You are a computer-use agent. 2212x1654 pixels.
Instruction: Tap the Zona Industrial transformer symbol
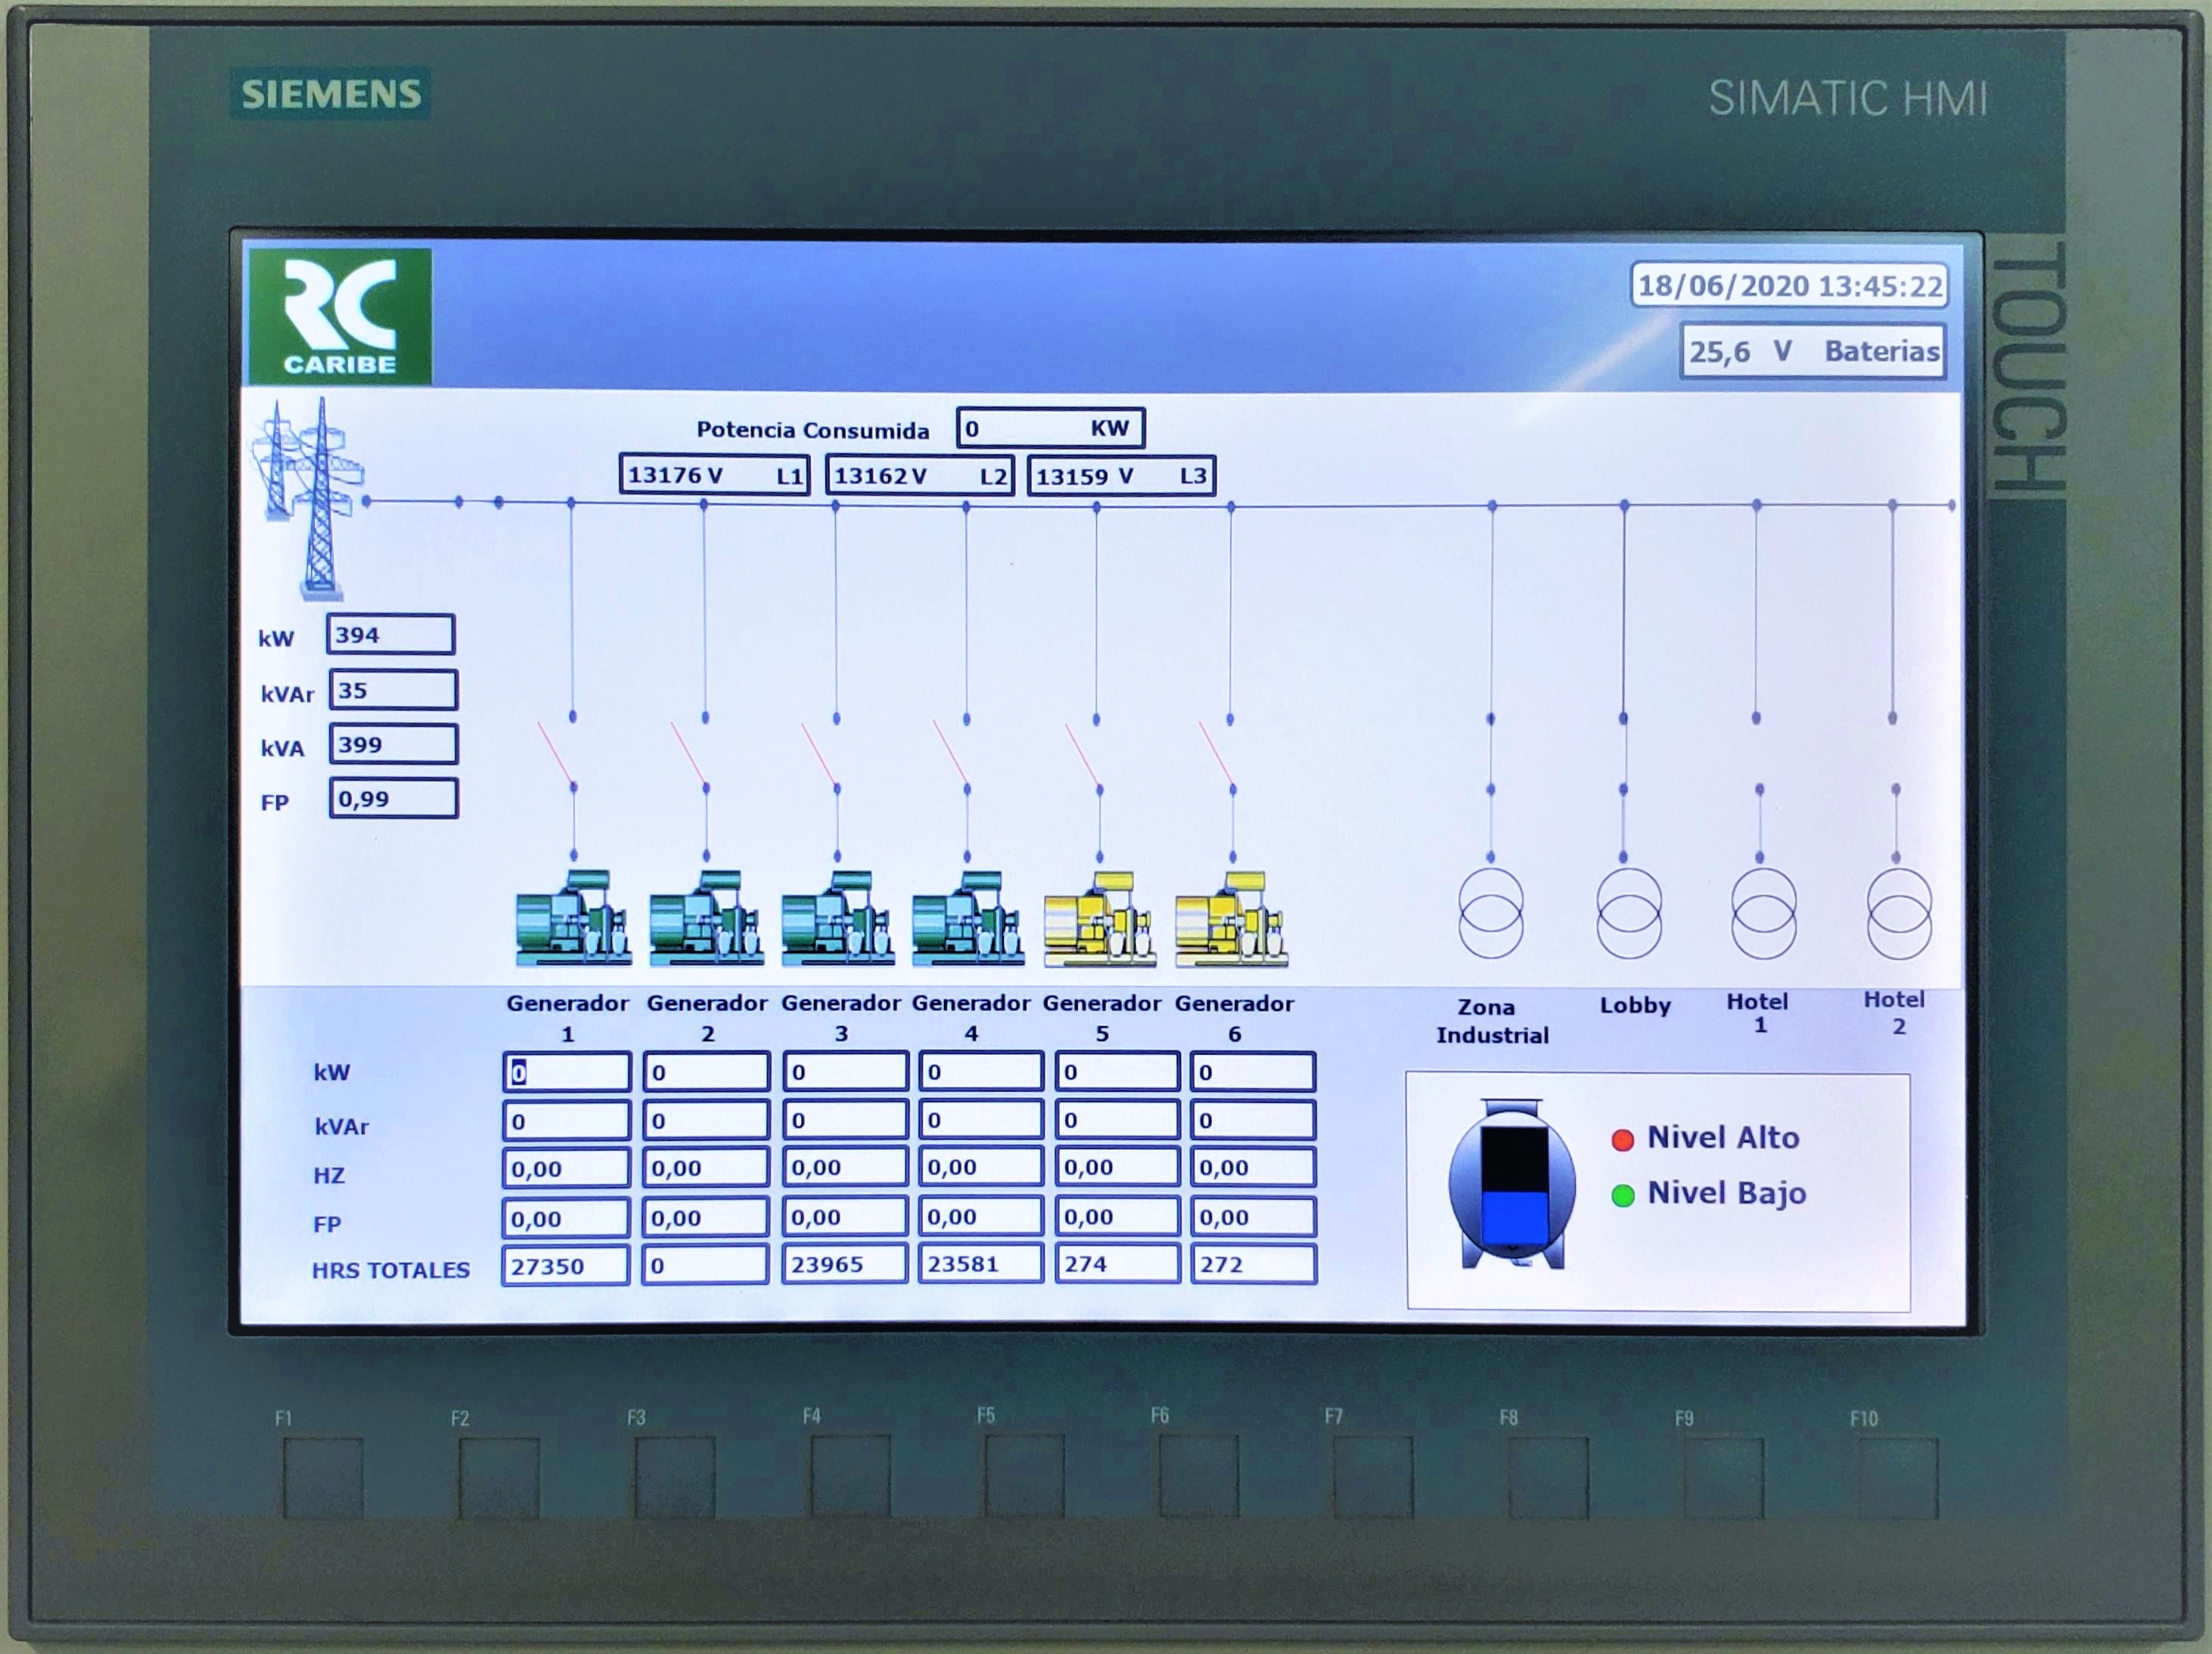point(1491,913)
